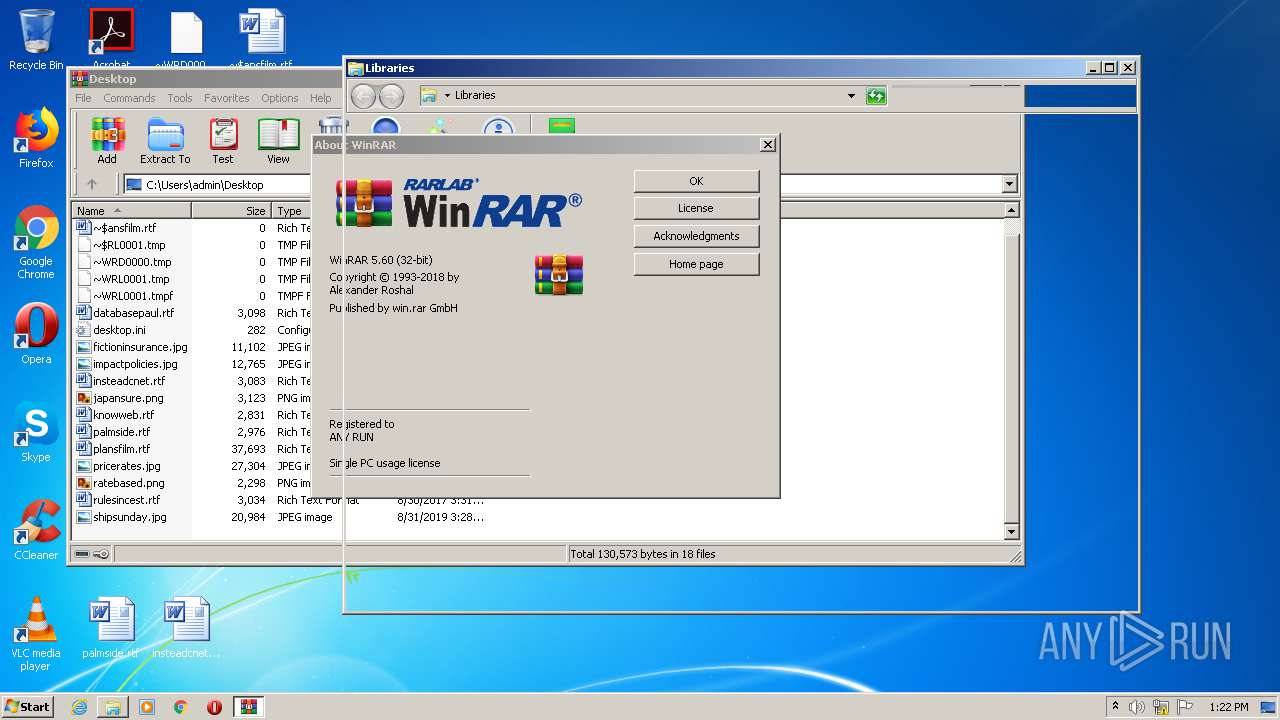Click Chrome taskbar icon

coord(181,707)
